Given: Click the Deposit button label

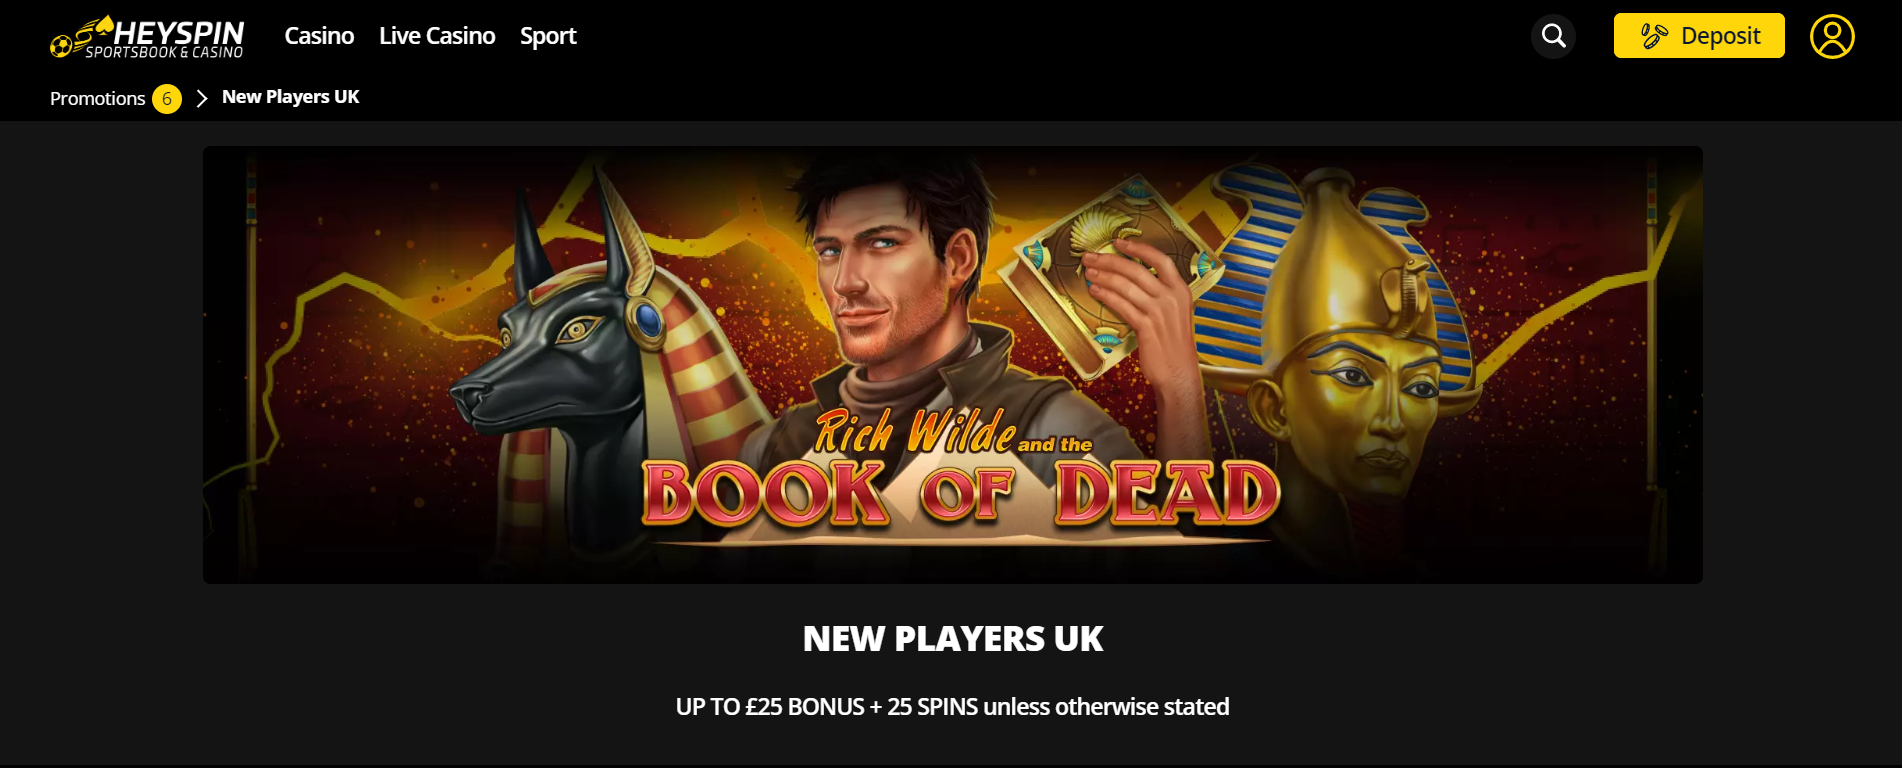Looking at the screenshot, I should click(x=1720, y=36).
